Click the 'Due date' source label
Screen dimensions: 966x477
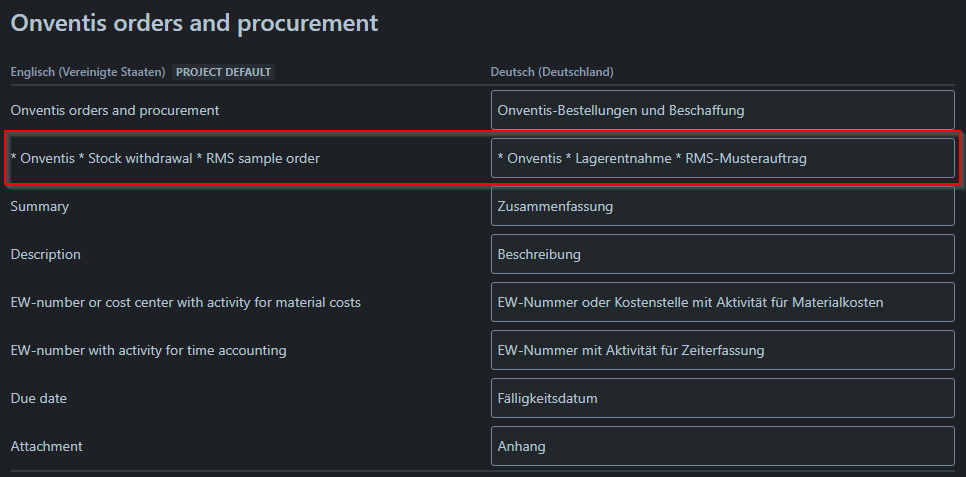click(38, 398)
